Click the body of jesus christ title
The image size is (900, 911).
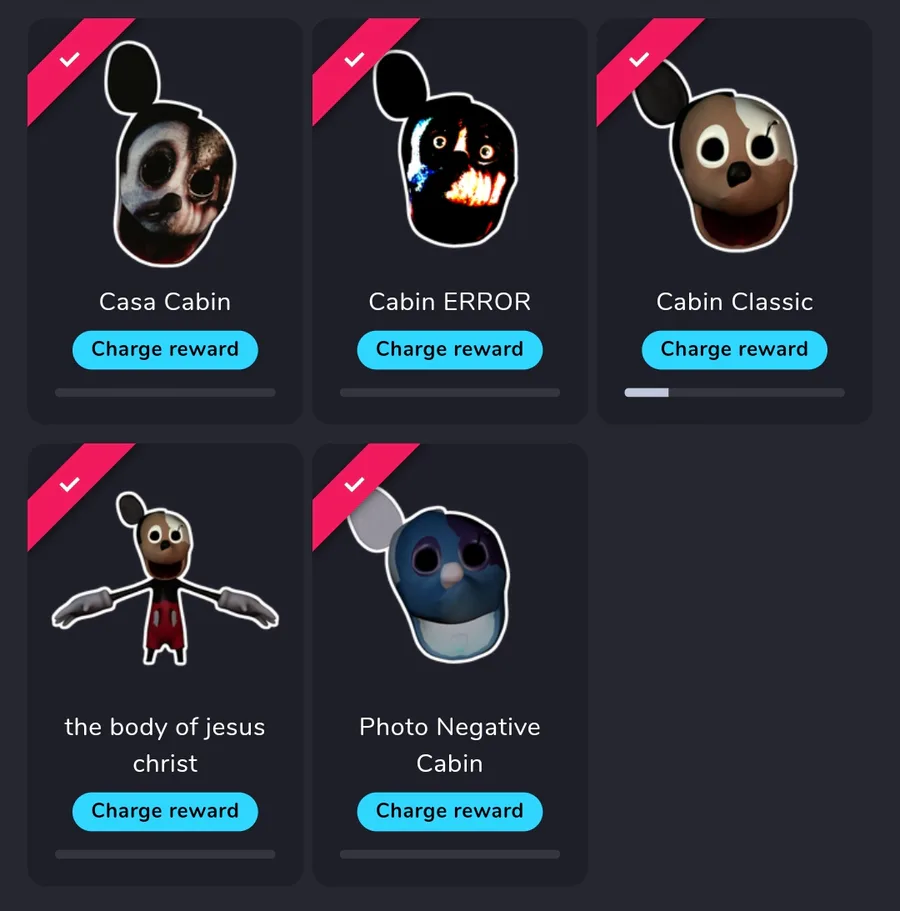point(165,745)
